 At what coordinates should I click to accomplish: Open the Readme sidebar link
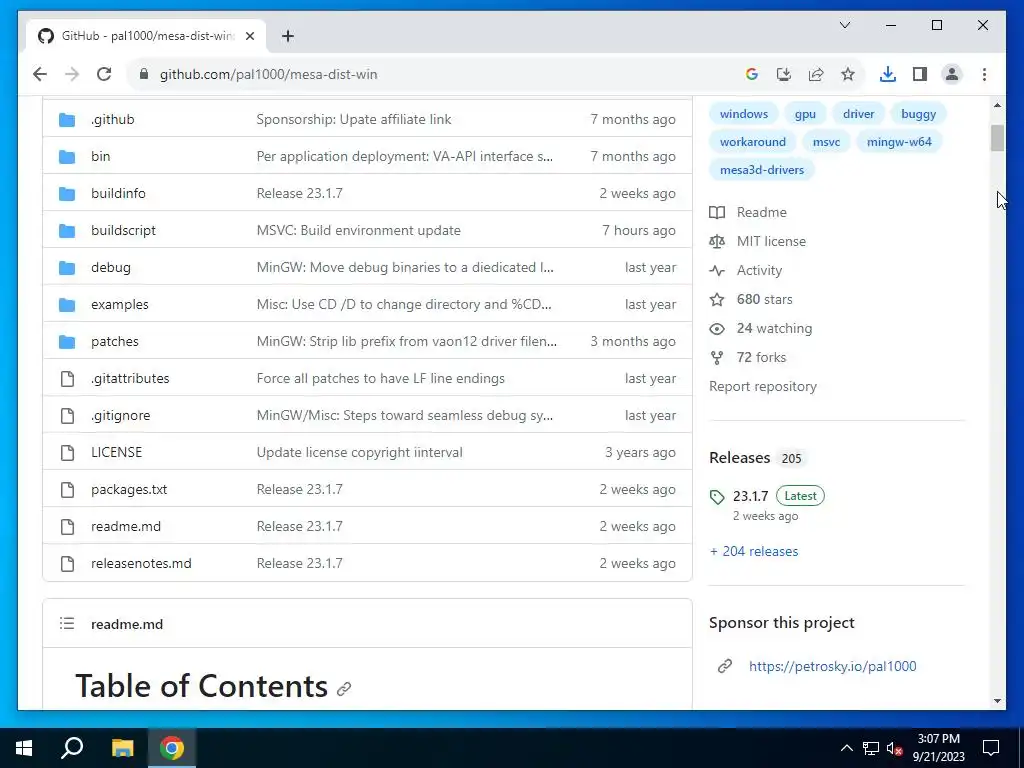[x=748, y=212]
